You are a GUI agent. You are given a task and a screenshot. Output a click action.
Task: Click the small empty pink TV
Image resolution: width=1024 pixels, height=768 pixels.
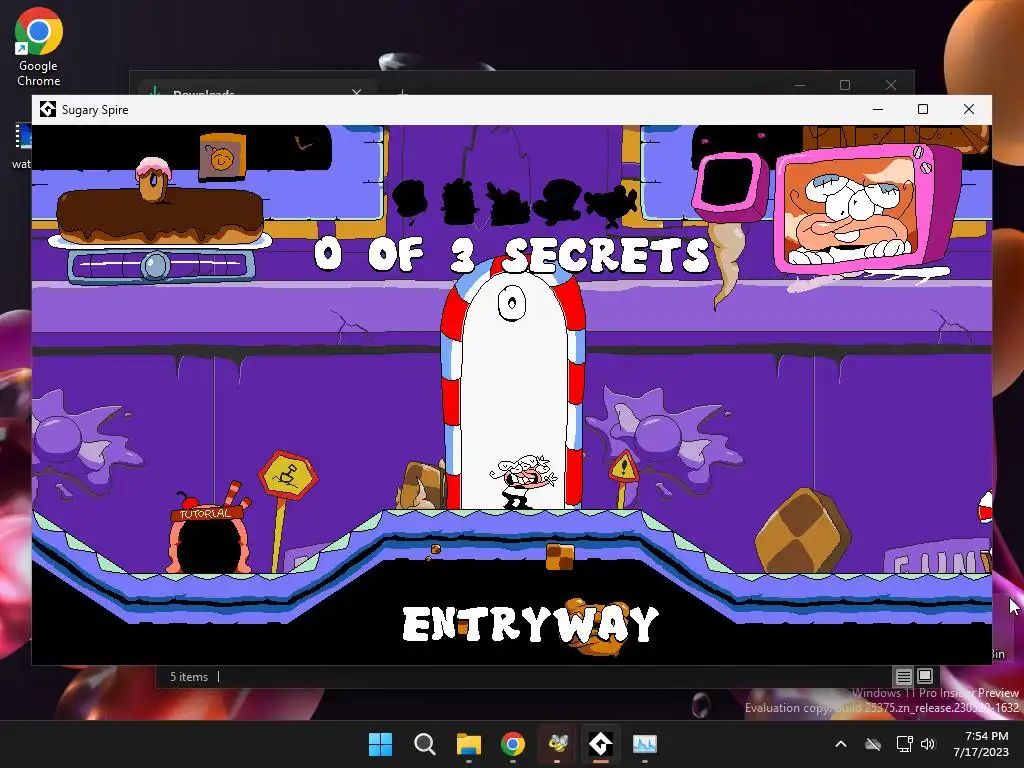coord(729,187)
